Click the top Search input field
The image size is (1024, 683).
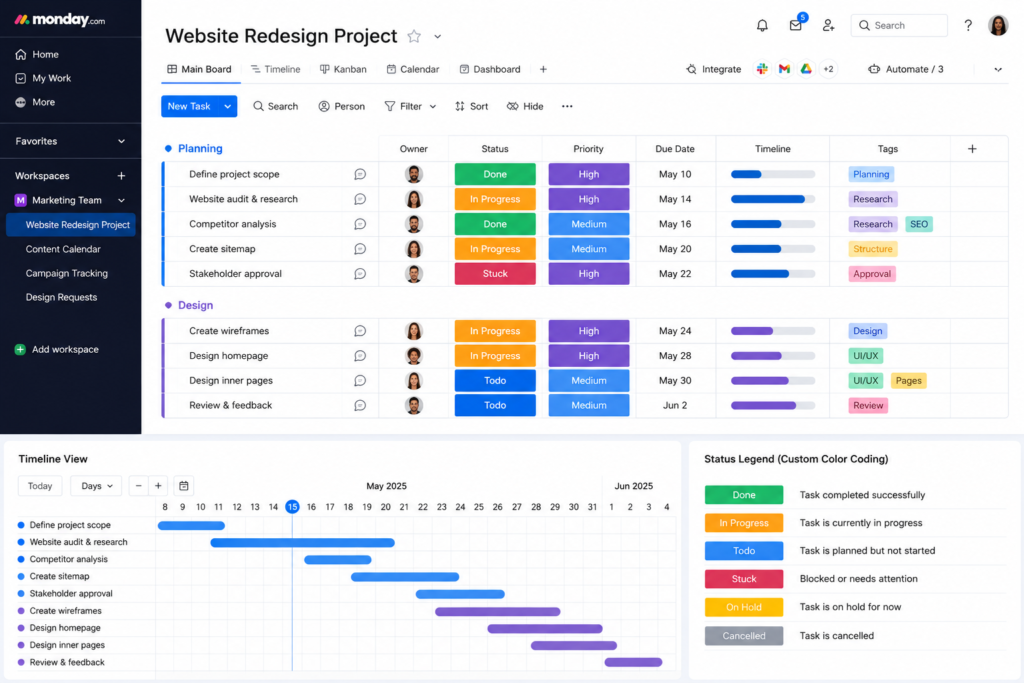coord(899,25)
